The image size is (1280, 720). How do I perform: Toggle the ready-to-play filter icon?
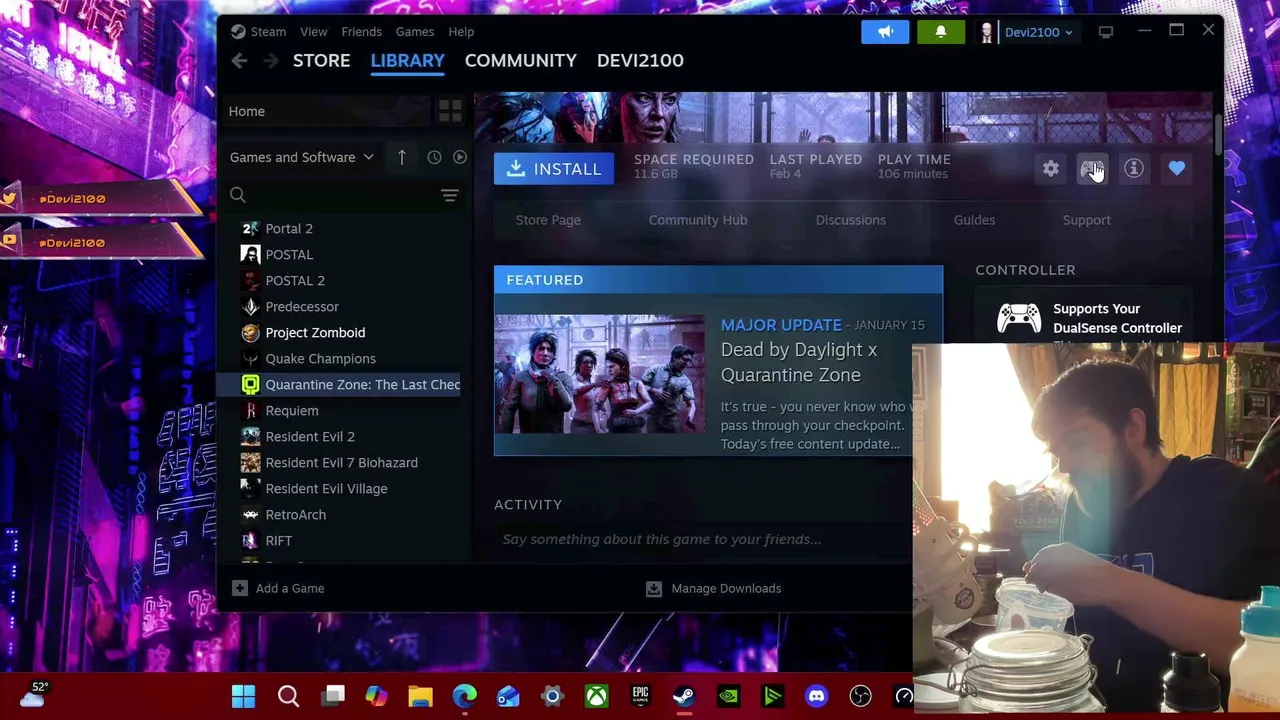460,157
